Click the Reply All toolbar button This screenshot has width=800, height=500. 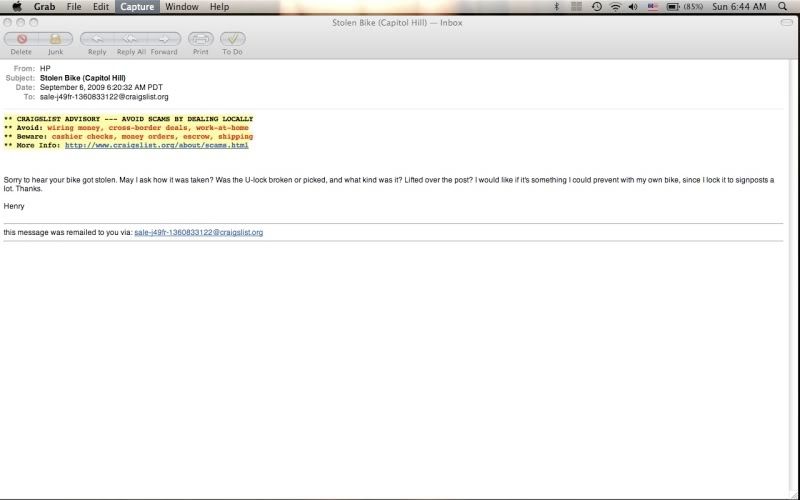pyautogui.click(x=130, y=39)
